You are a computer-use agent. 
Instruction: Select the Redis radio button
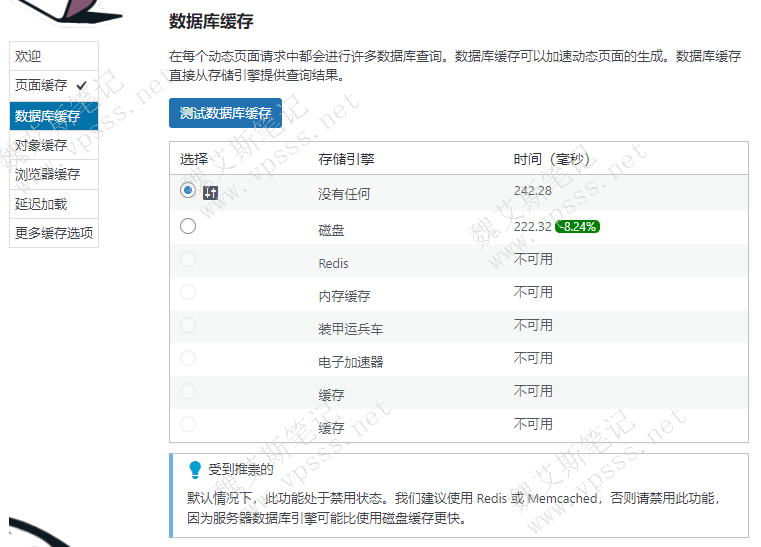[188, 260]
